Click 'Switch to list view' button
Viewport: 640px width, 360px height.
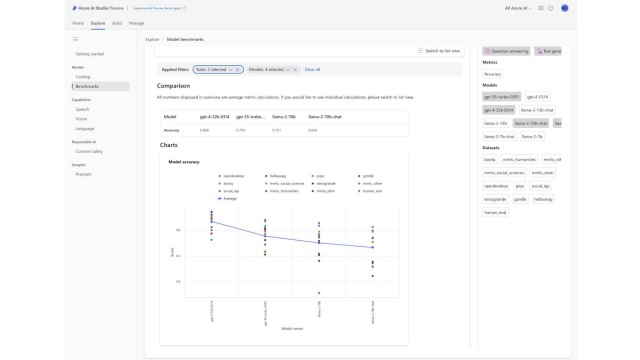(439, 51)
